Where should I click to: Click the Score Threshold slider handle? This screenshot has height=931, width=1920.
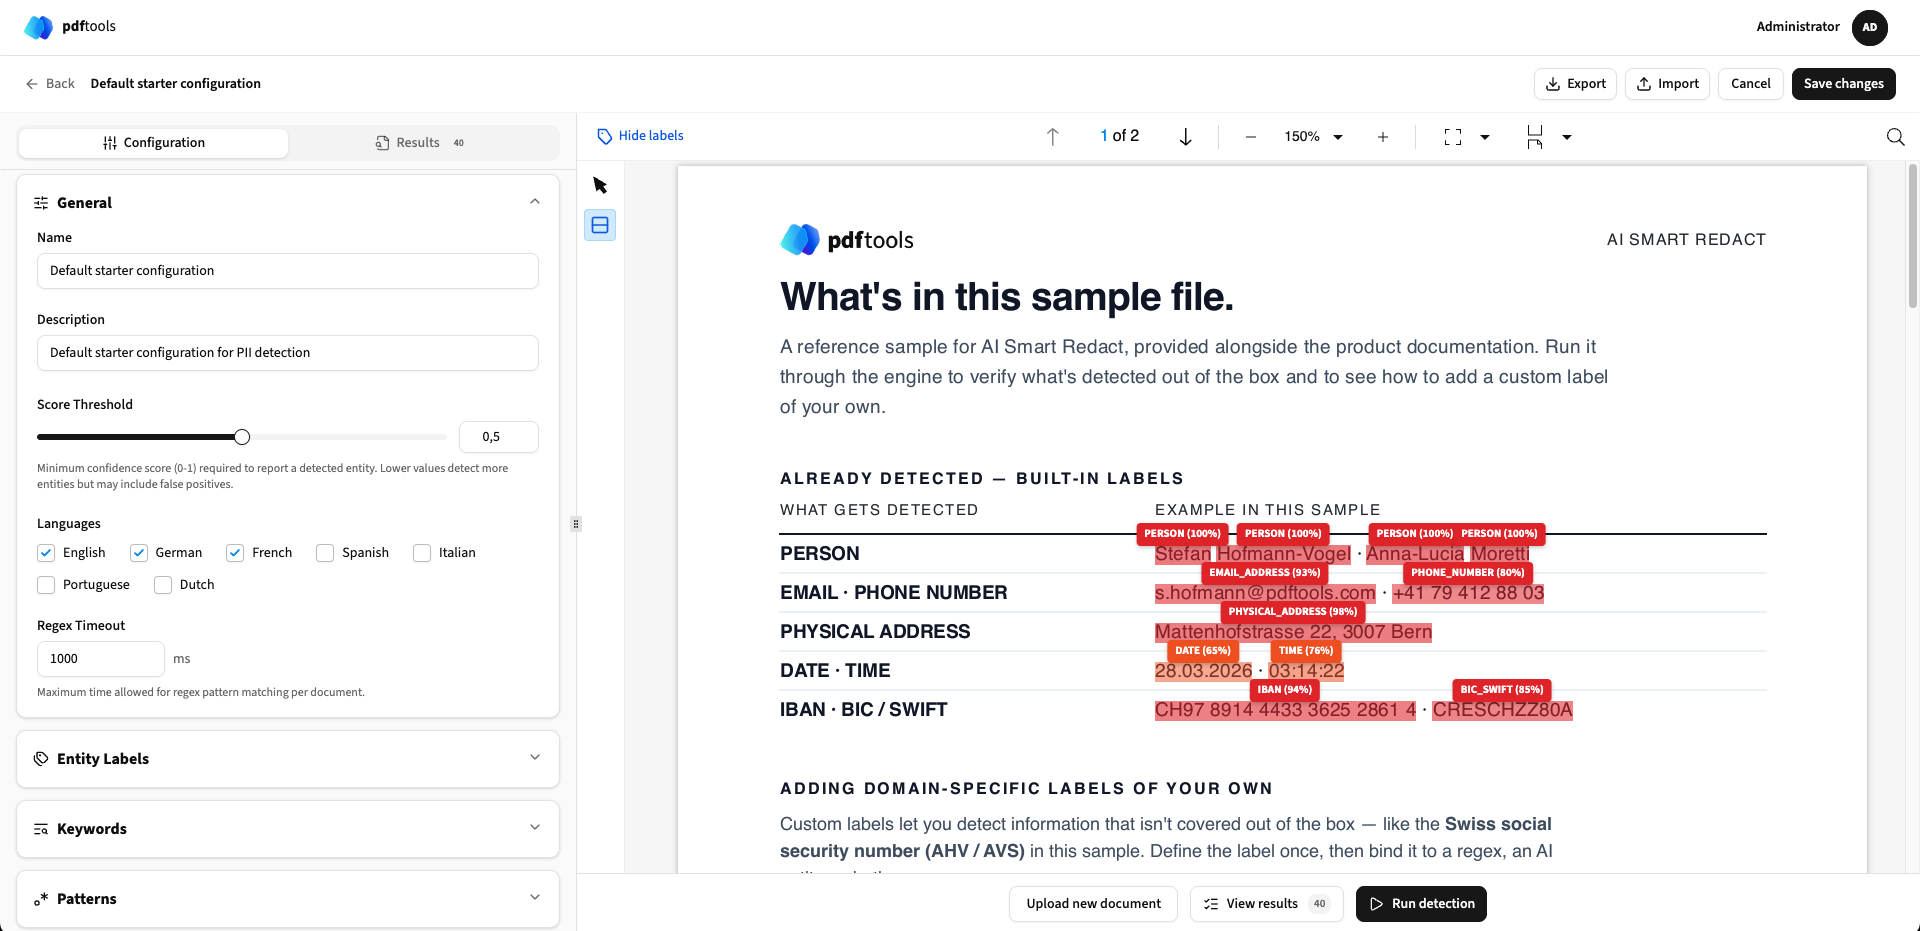[242, 437]
